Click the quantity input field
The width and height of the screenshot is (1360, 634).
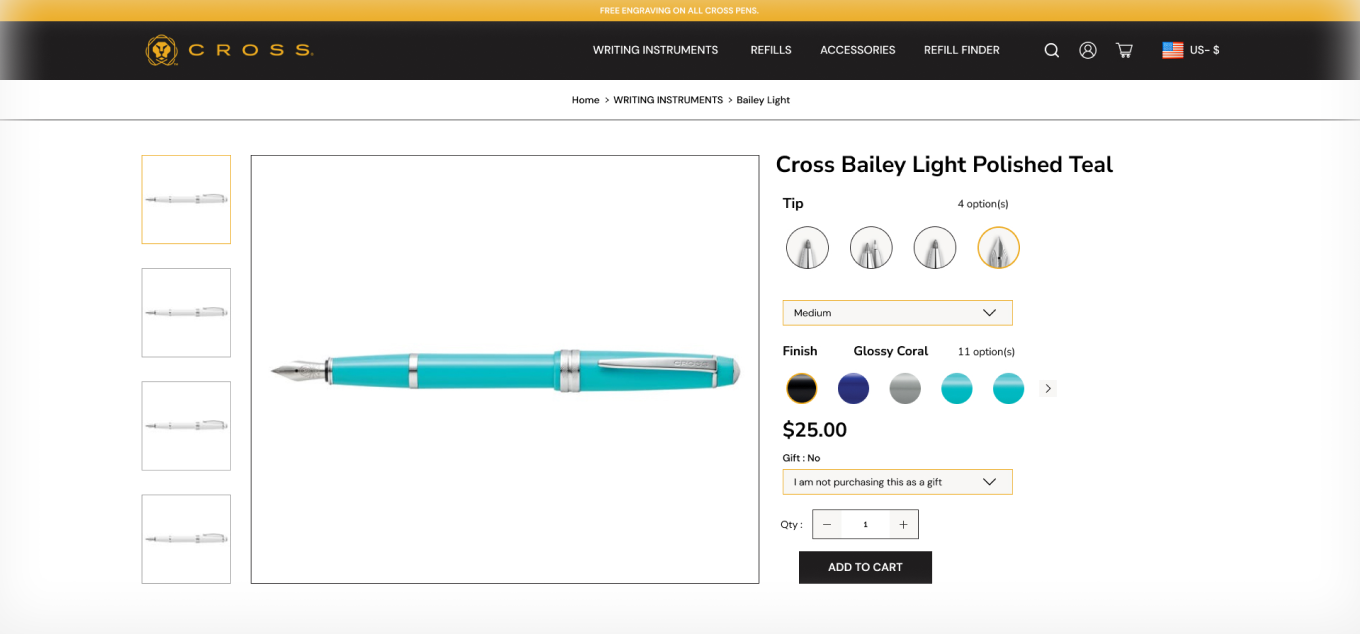(865, 525)
